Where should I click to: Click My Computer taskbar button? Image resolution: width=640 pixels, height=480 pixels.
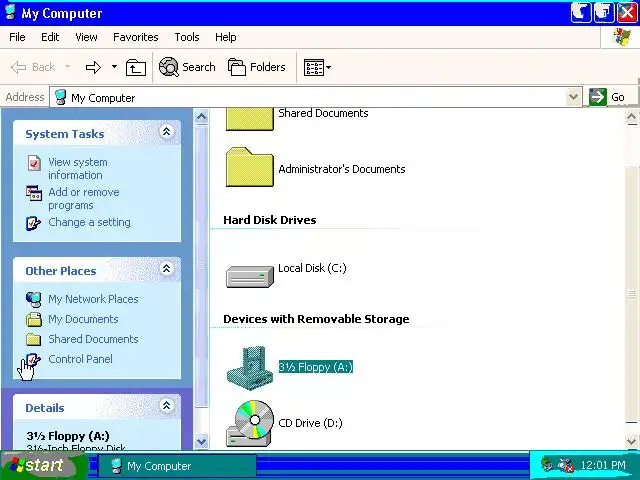(x=177, y=466)
